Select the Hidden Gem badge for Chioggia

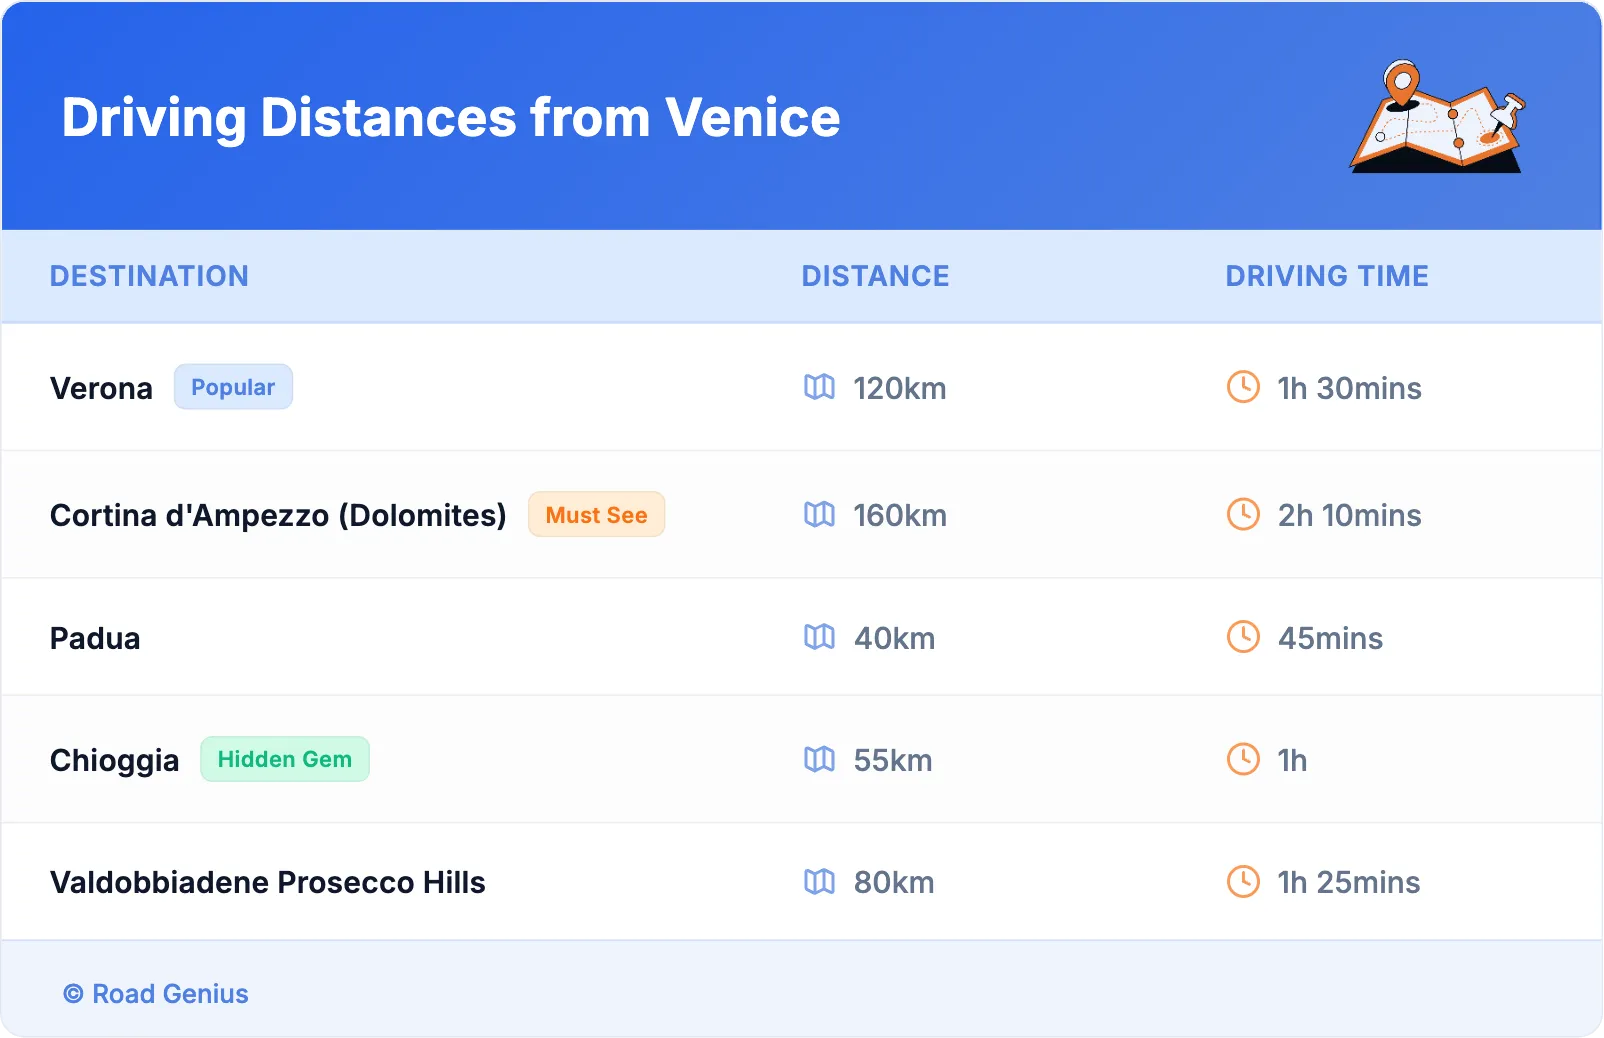285,759
